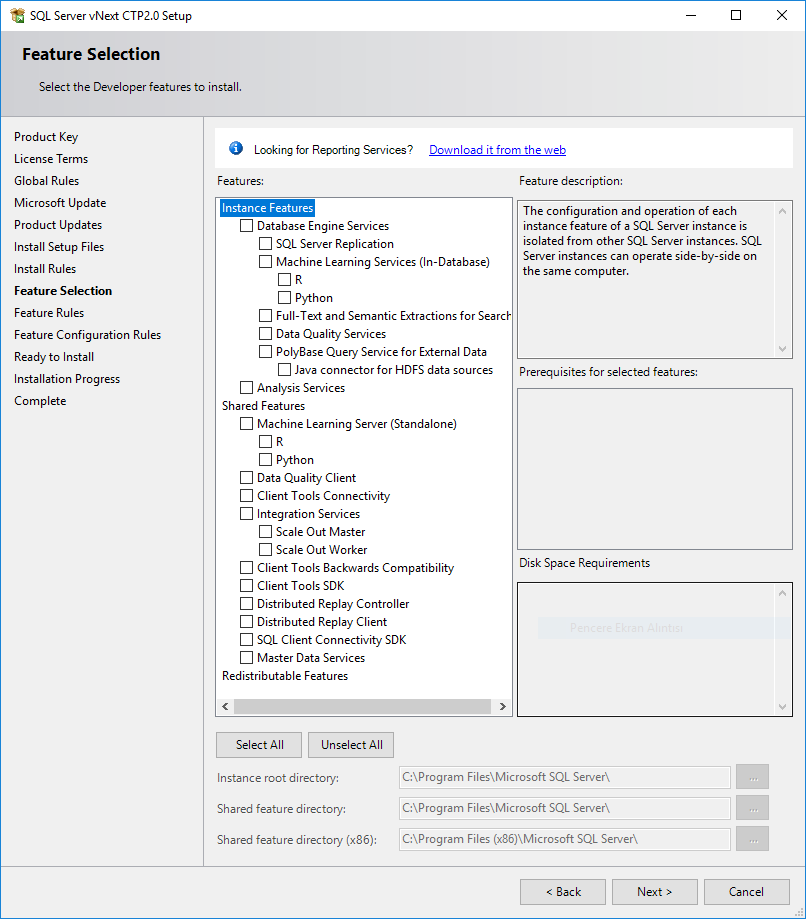Open the Product Key step in sidebar
This screenshot has width=806, height=919.
(46, 136)
